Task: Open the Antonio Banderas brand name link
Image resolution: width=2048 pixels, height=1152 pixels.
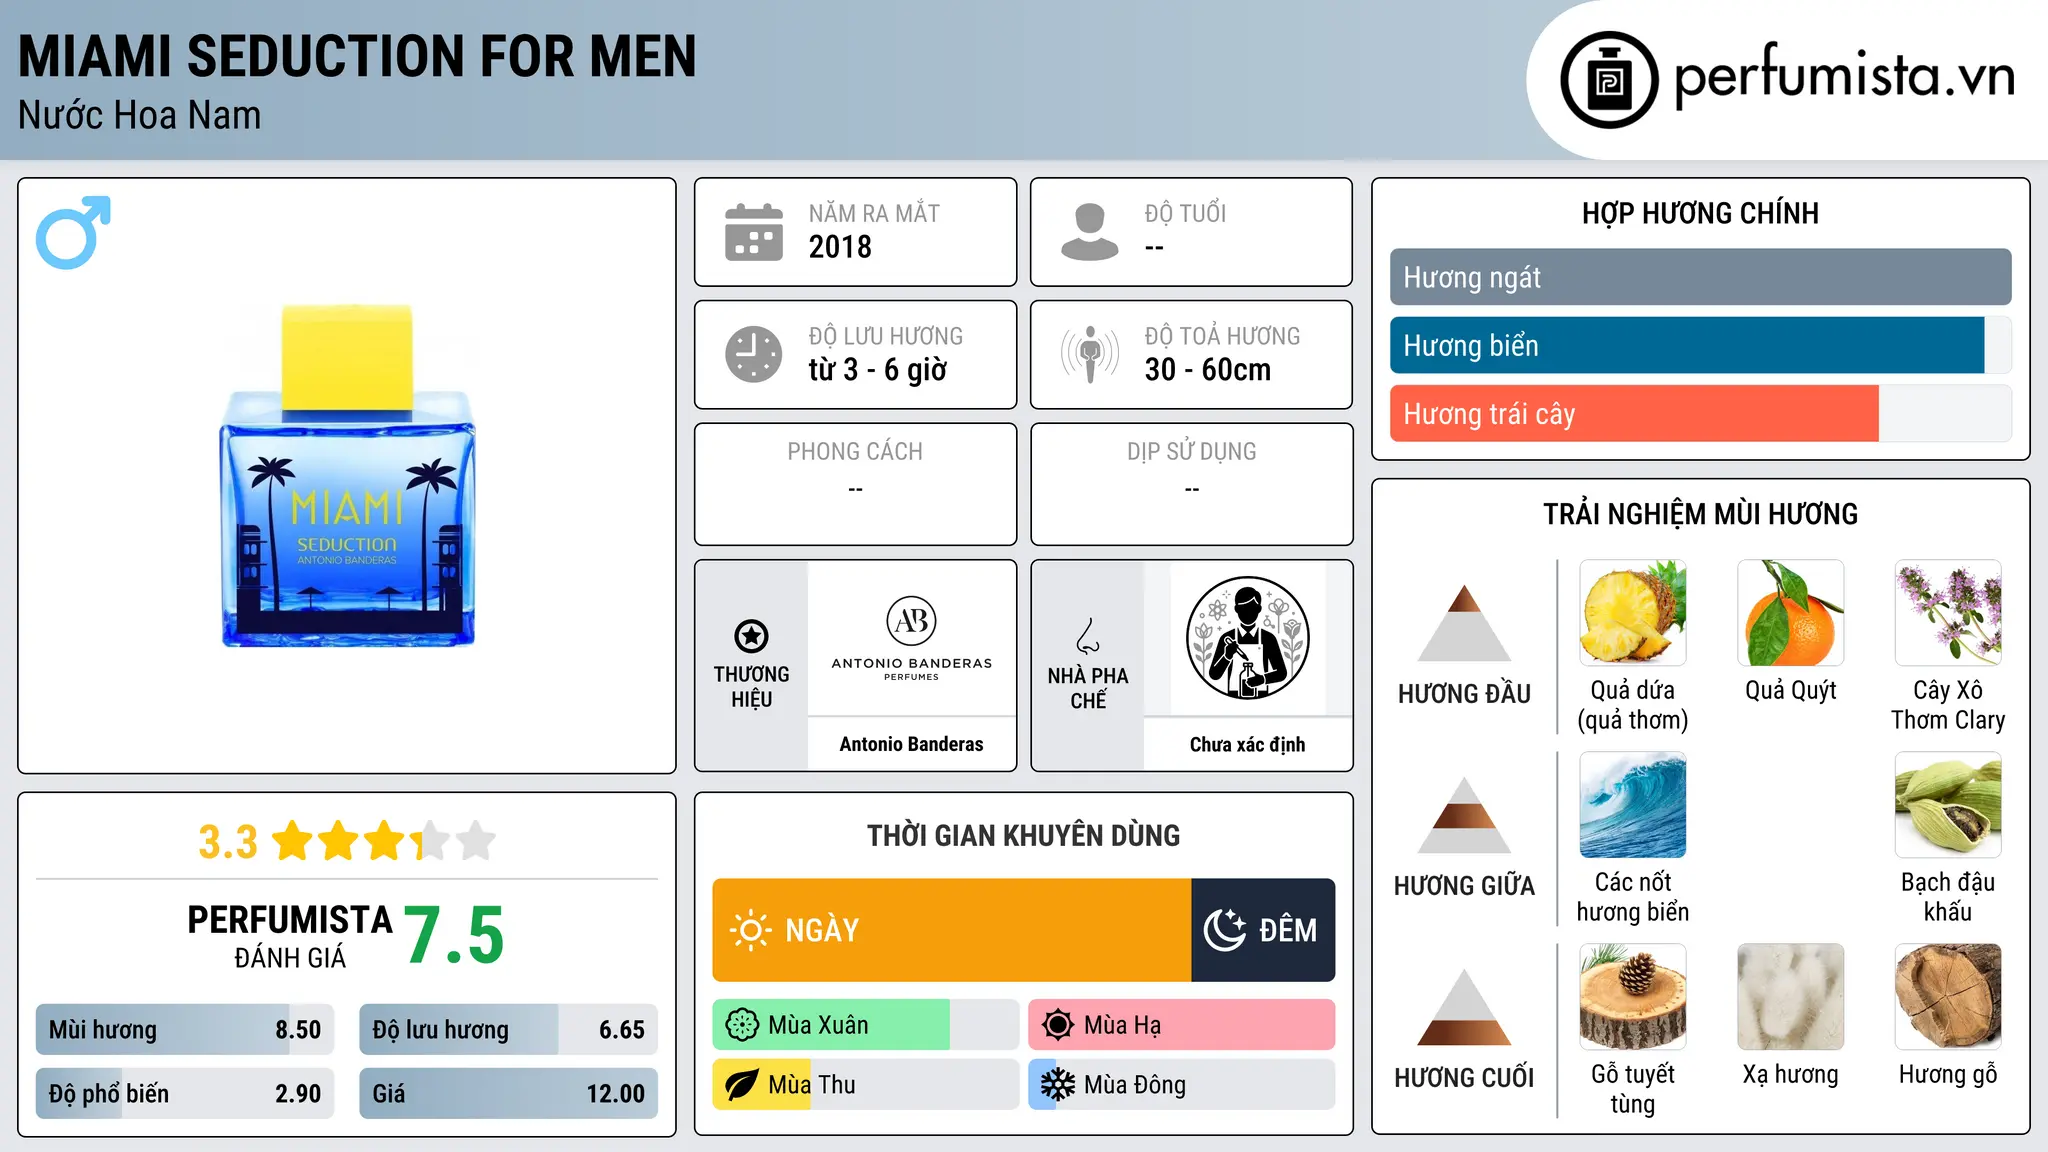Action: pos(912,744)
